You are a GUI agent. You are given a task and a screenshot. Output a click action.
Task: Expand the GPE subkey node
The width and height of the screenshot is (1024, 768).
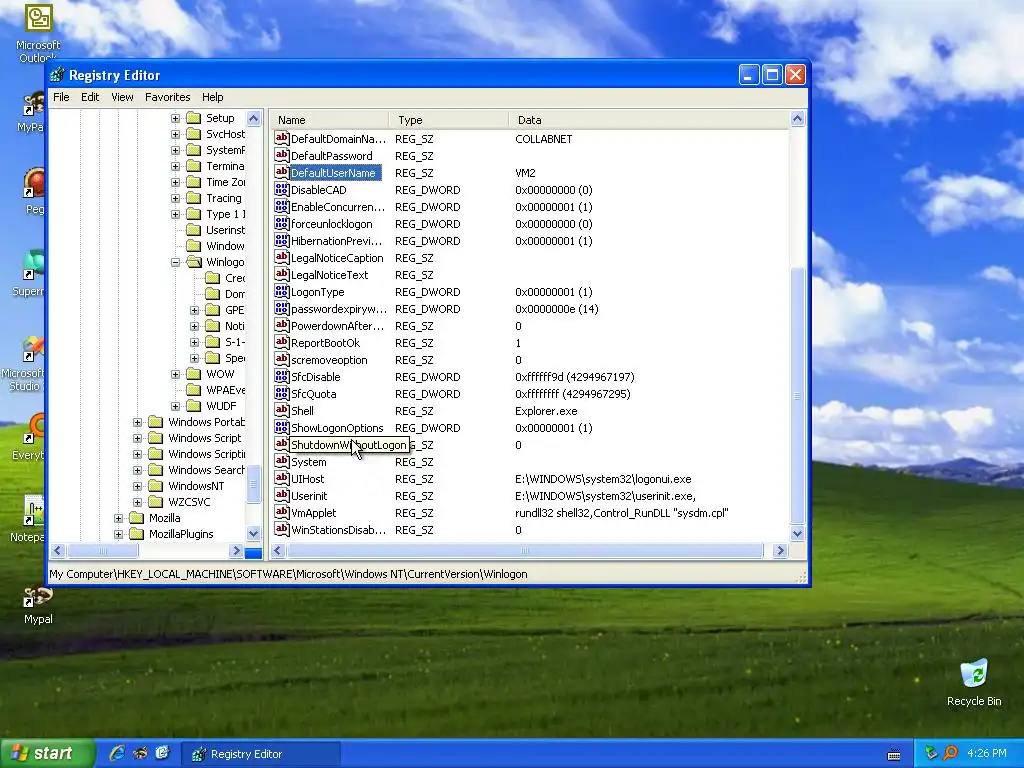point(194,310)
